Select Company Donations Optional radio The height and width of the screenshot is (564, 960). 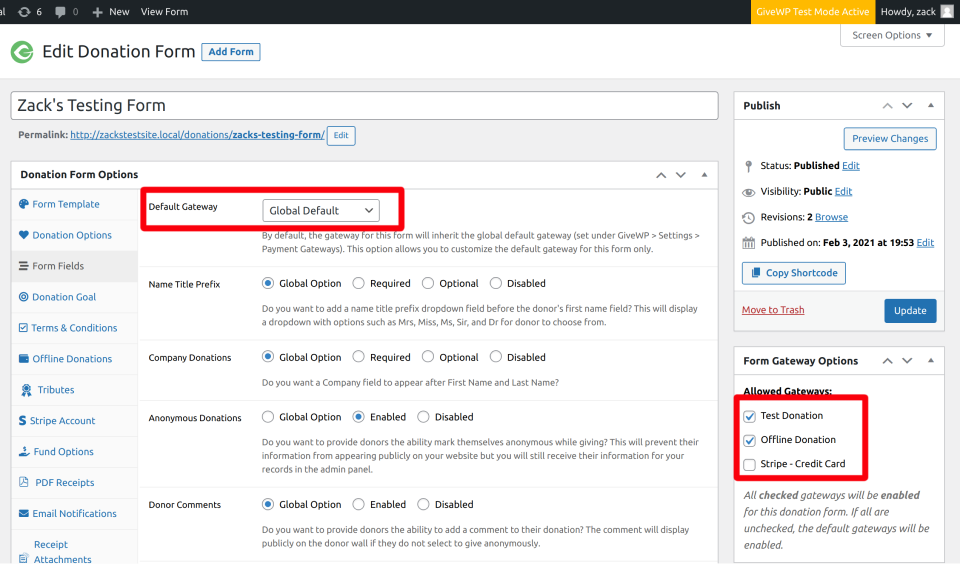point(428,356)
